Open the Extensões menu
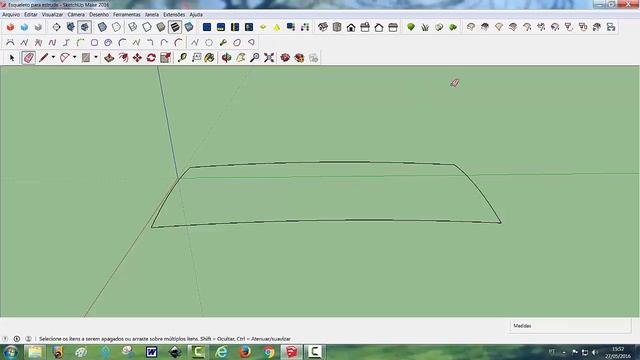 click(174, 14)
